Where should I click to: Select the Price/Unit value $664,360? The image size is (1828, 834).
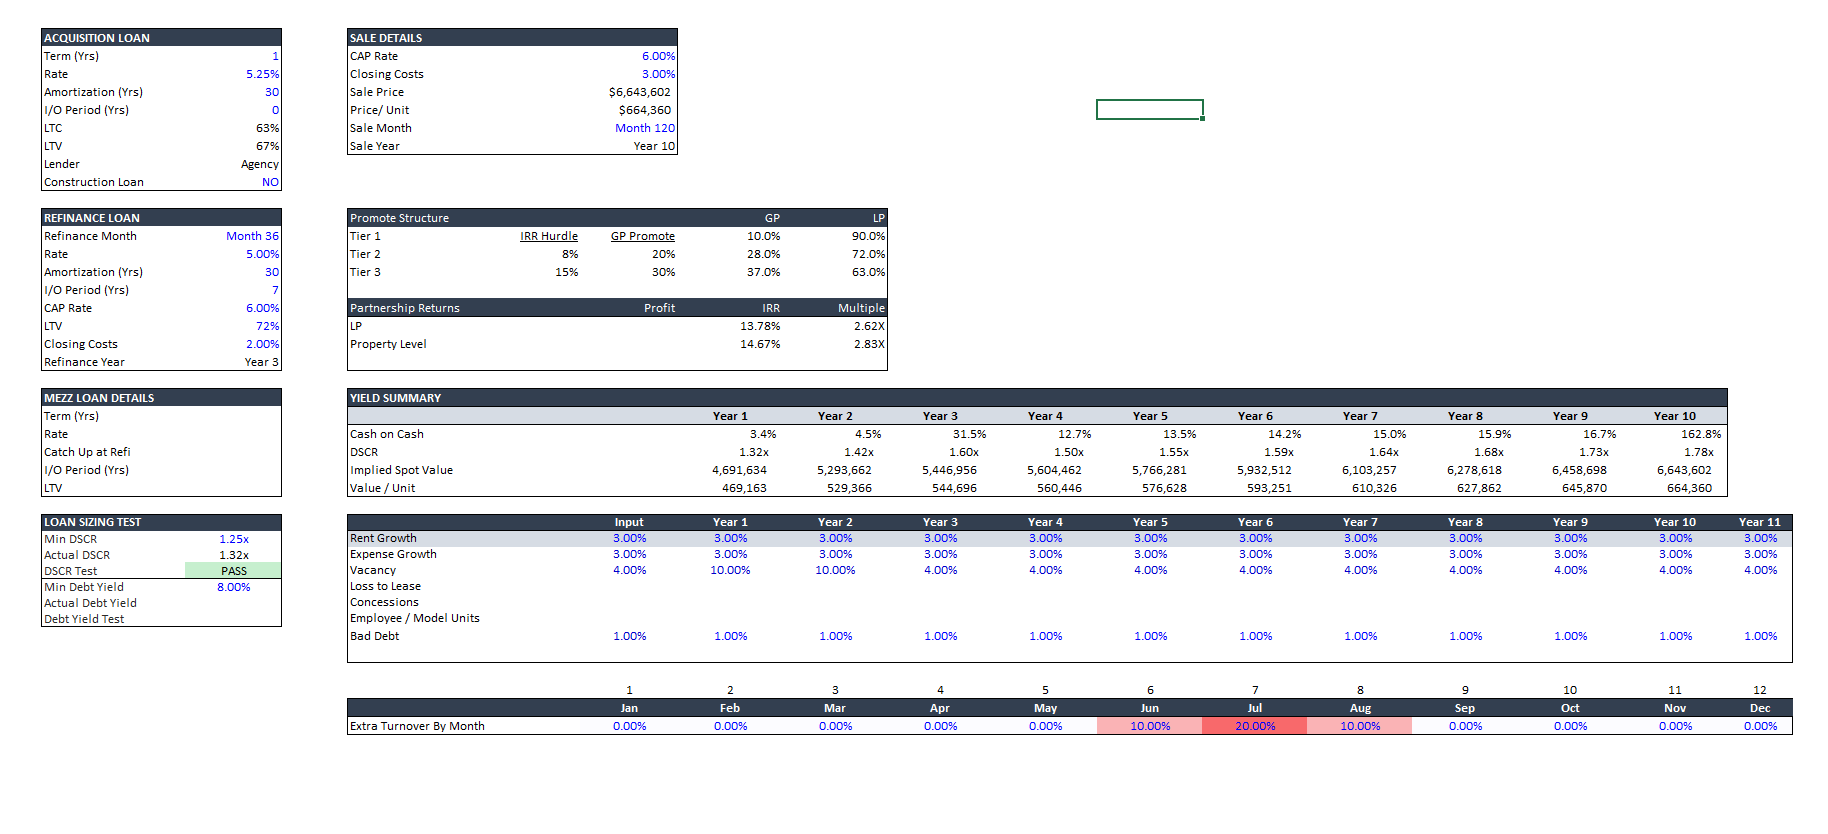tap(645, 110)
